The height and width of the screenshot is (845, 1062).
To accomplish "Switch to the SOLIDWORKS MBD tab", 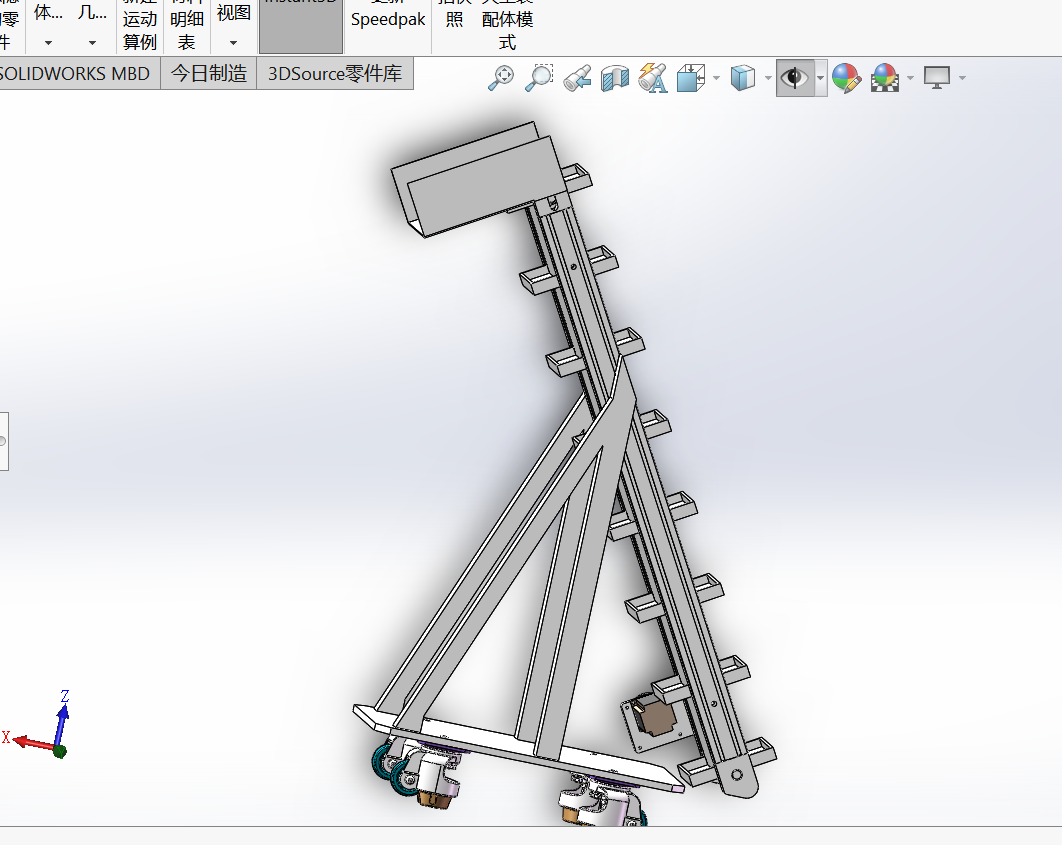I will tap(75, 73).
